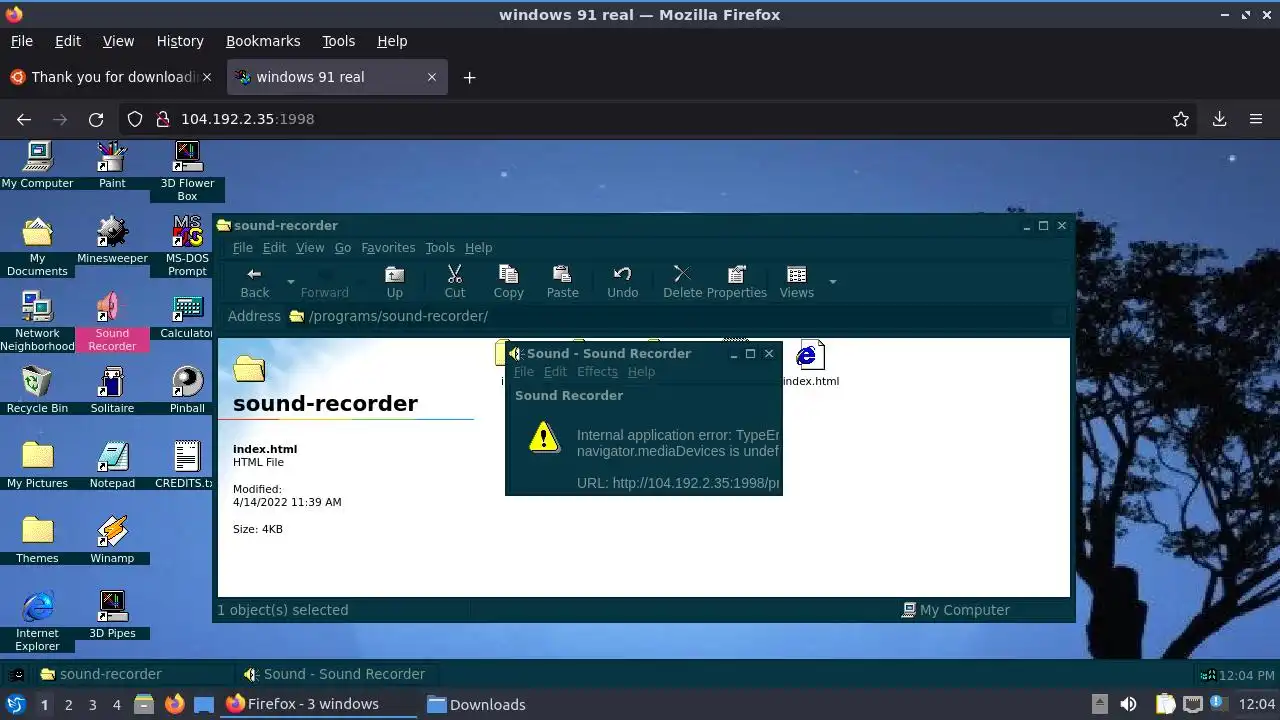Open My Documents desktop folder

[x=37, y=246]
